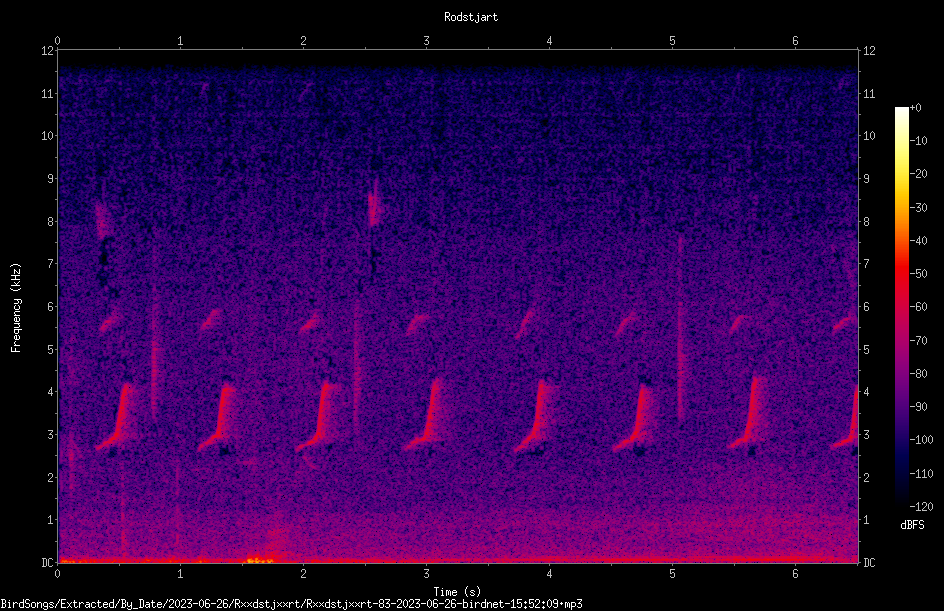Click the dBFS color scale bar
Image resolution: width=944 pixels, height=611 pixels.
901,307
